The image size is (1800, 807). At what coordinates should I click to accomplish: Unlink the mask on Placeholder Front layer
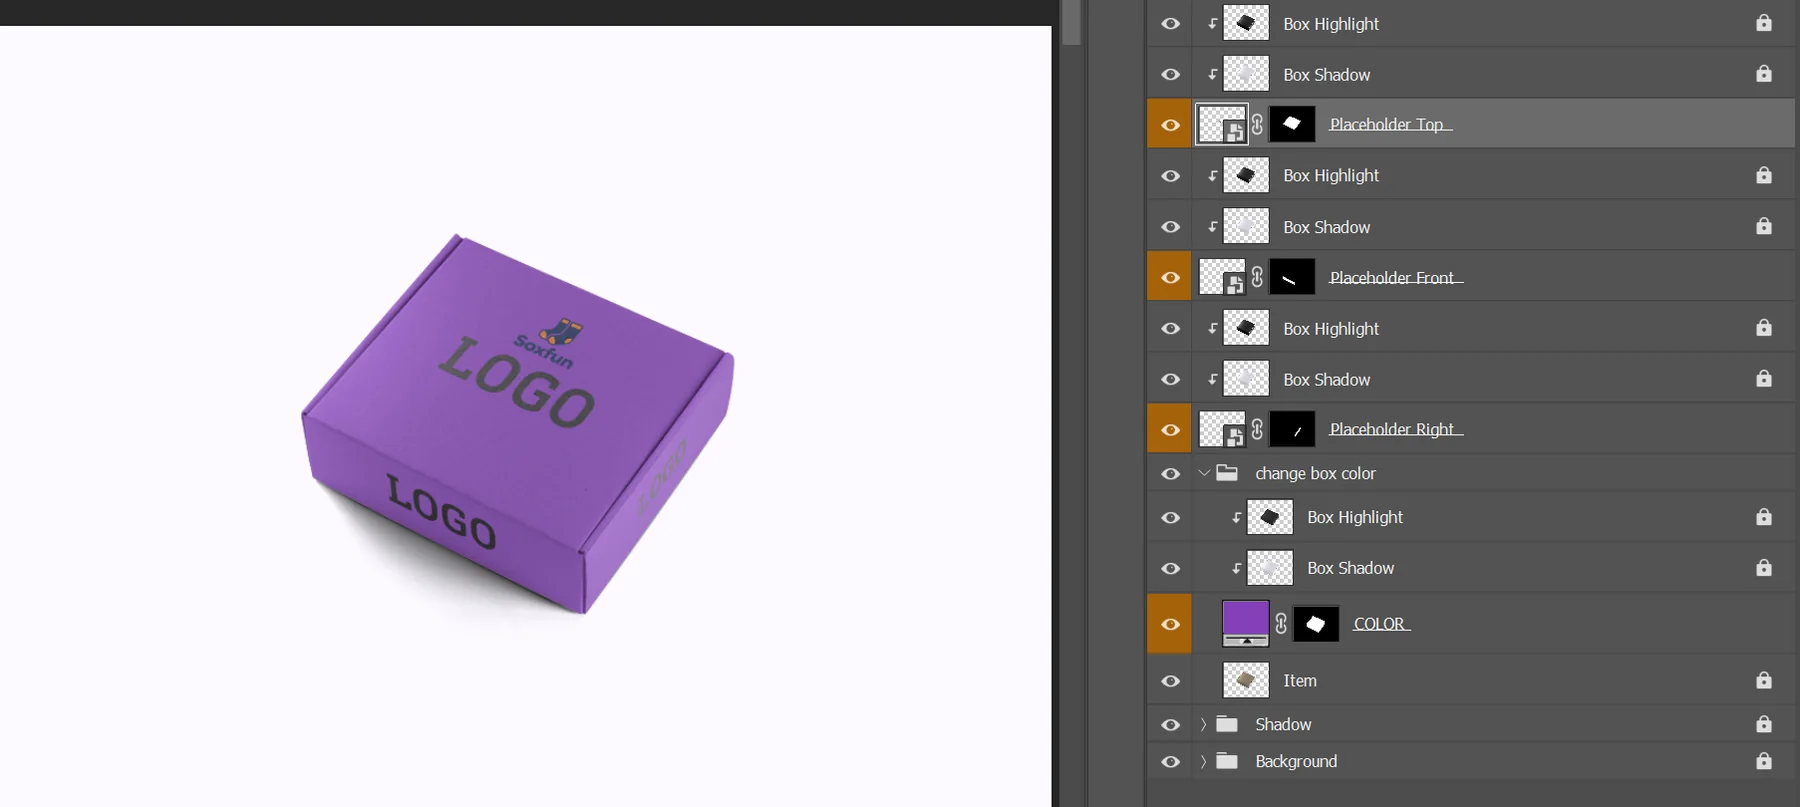coord(1257,277)
